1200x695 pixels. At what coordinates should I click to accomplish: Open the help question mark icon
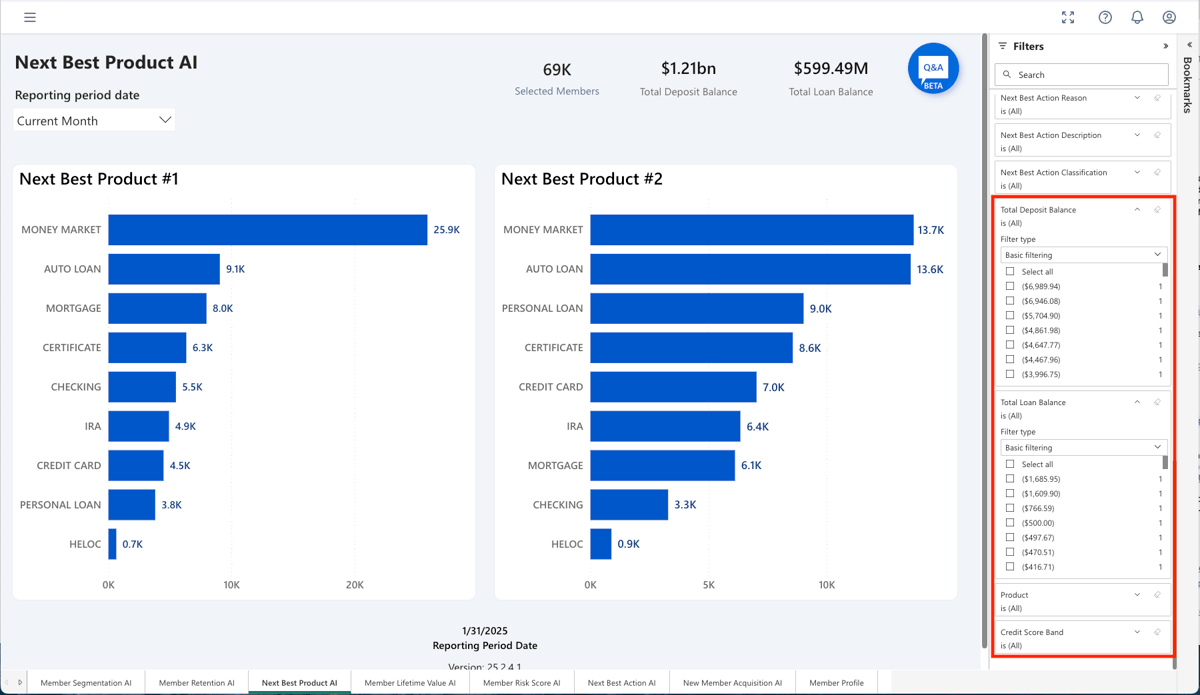click(x=1105, y=17)
